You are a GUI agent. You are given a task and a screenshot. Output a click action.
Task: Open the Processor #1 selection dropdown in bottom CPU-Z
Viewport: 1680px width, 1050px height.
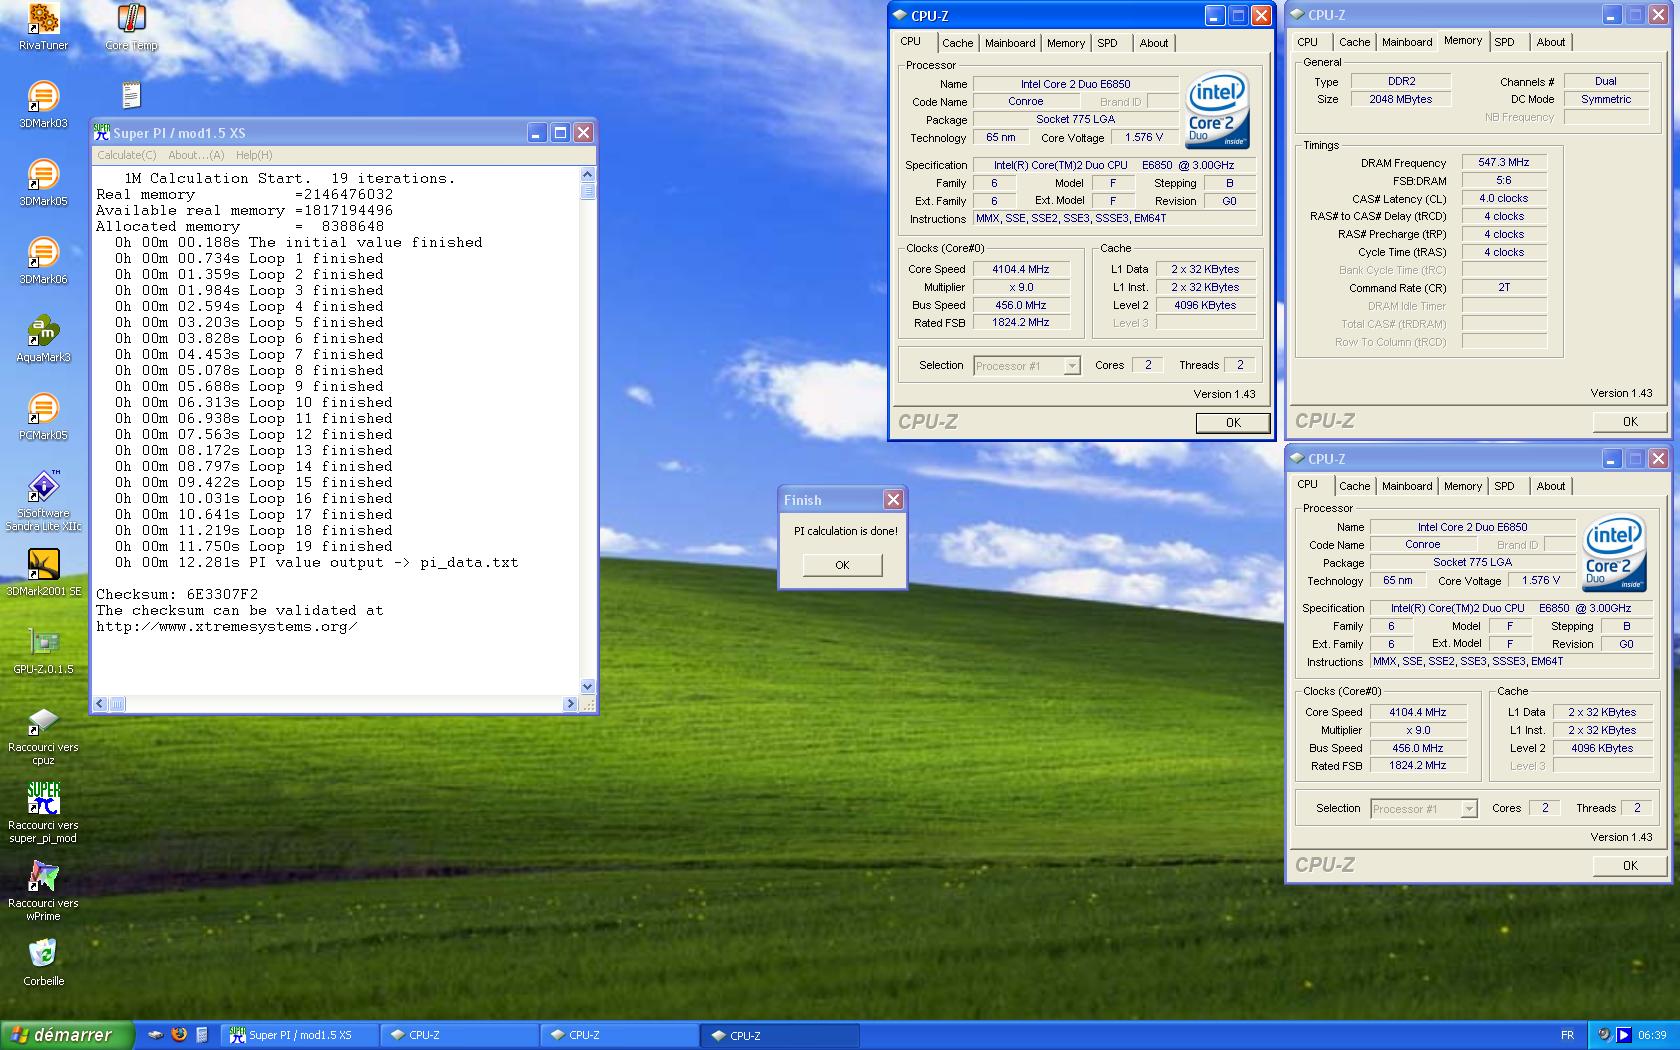tap(1424, 809)
